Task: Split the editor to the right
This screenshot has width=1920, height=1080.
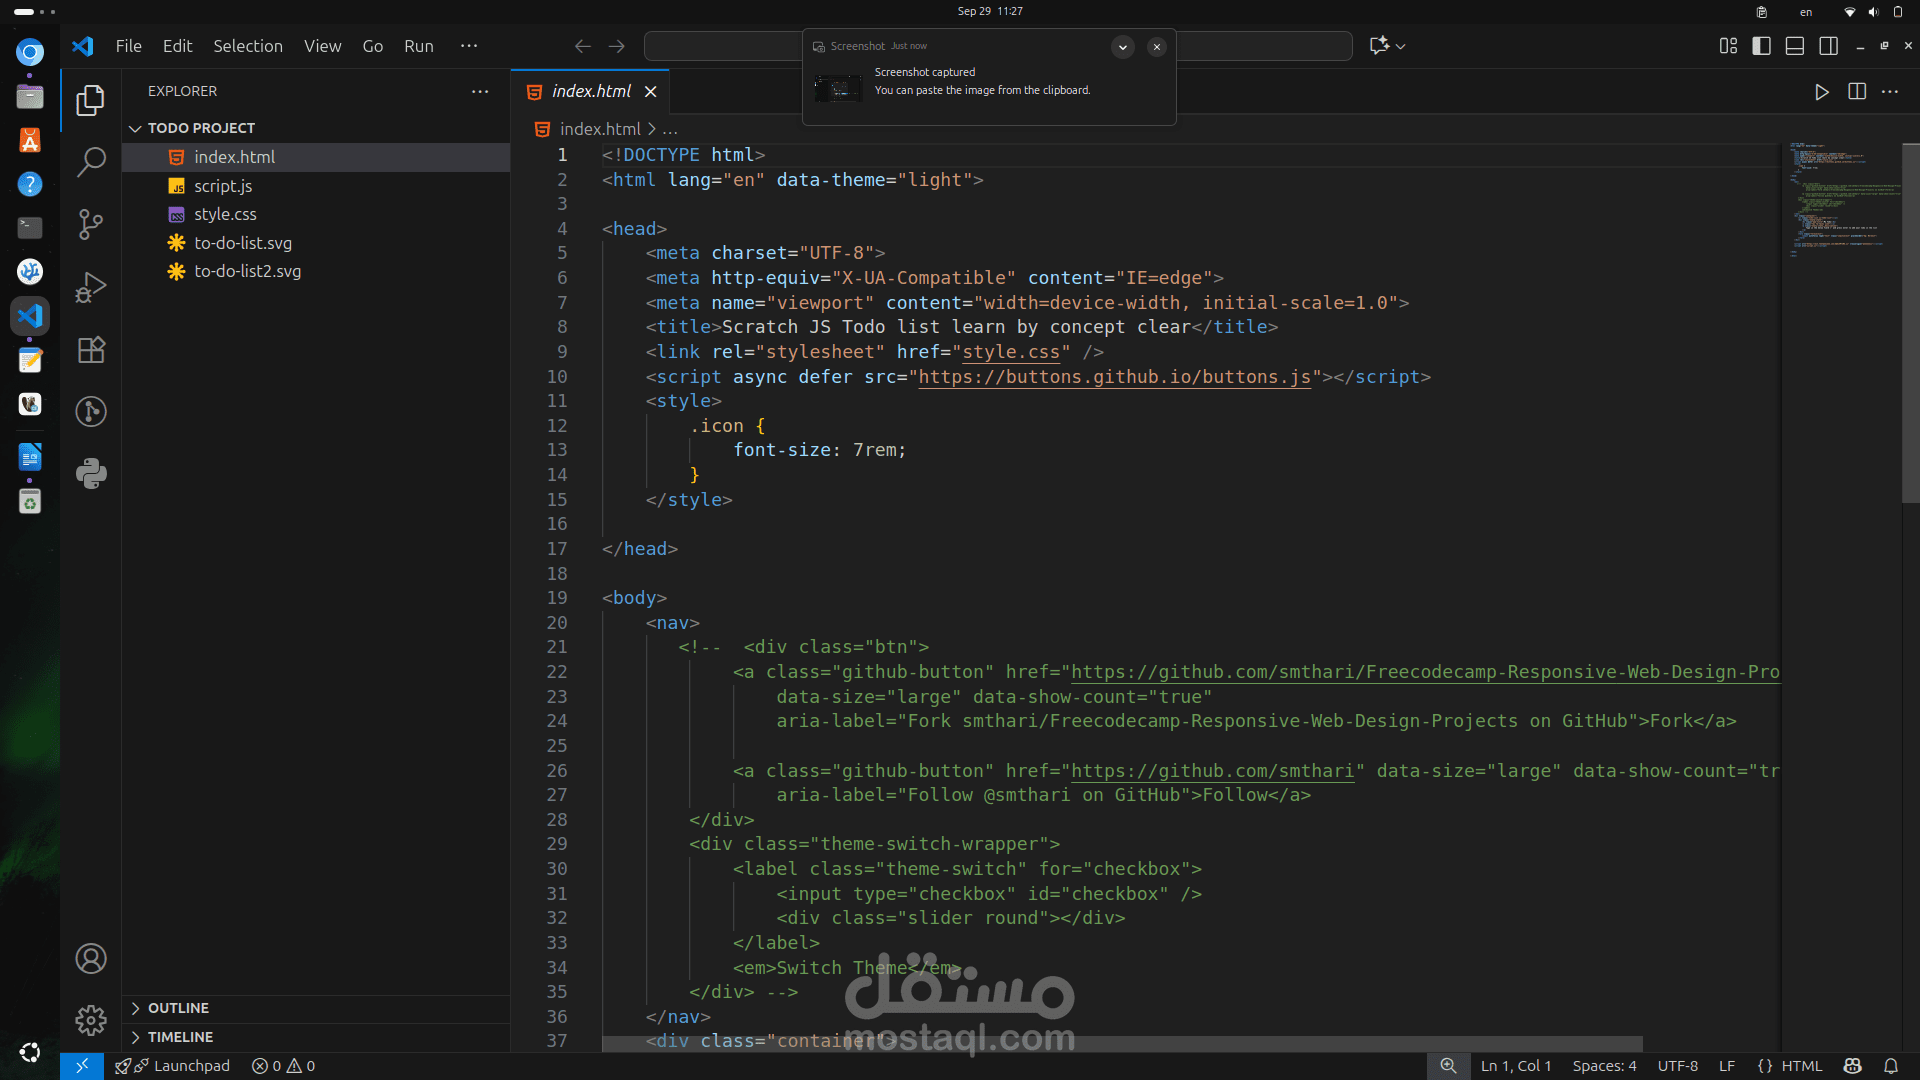Action: (1857, 92)
